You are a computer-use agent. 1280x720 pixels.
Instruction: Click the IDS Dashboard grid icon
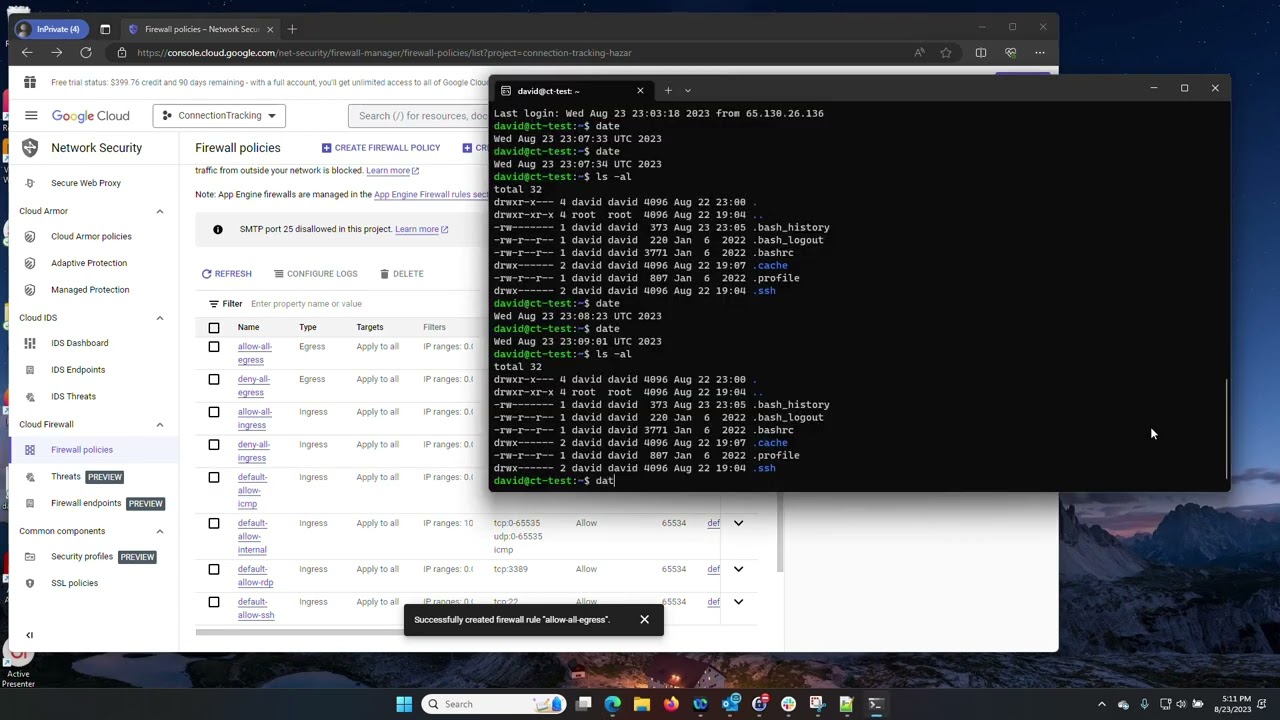pos(30,343)
